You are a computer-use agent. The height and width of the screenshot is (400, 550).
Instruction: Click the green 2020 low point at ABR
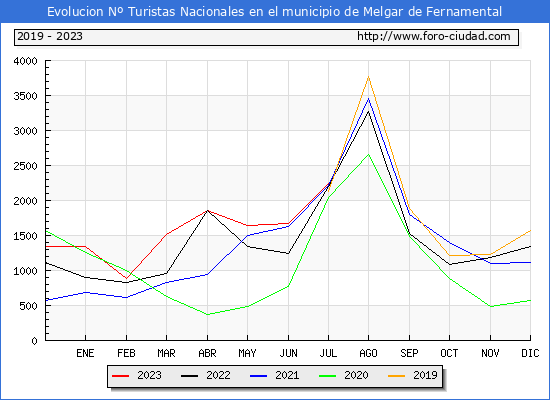click(207, 314)
